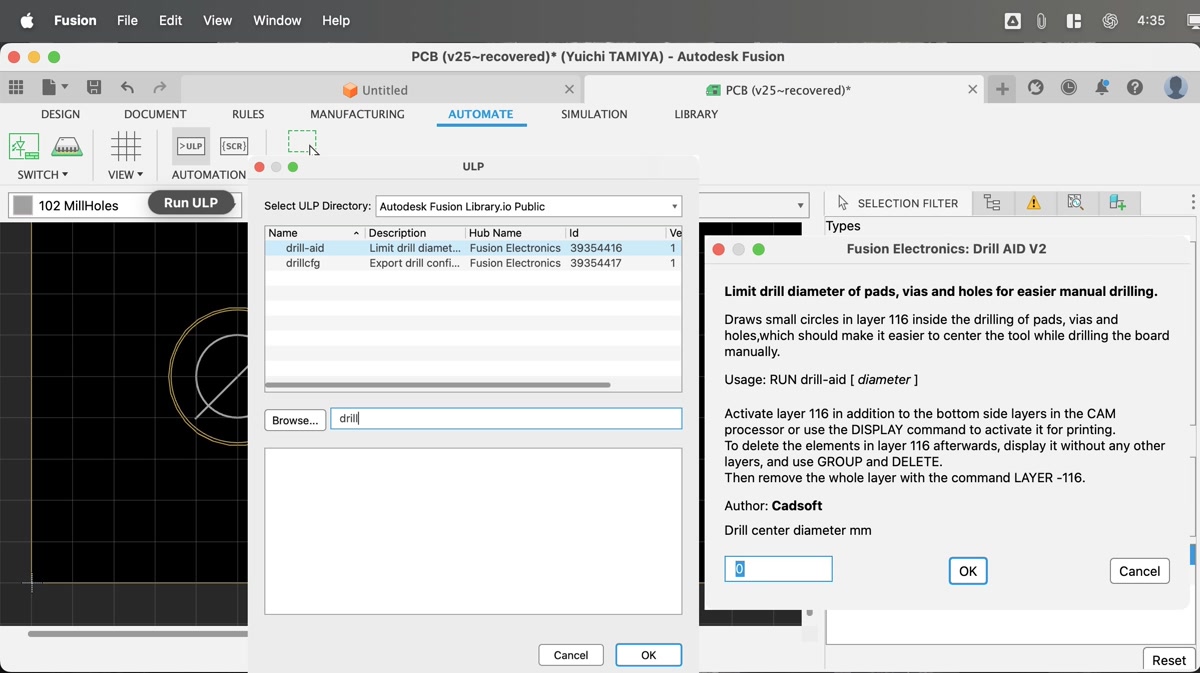This screenshot has height=673, width=1200.
Task: Open the notifications bell icon
Action: (1102, 88)
